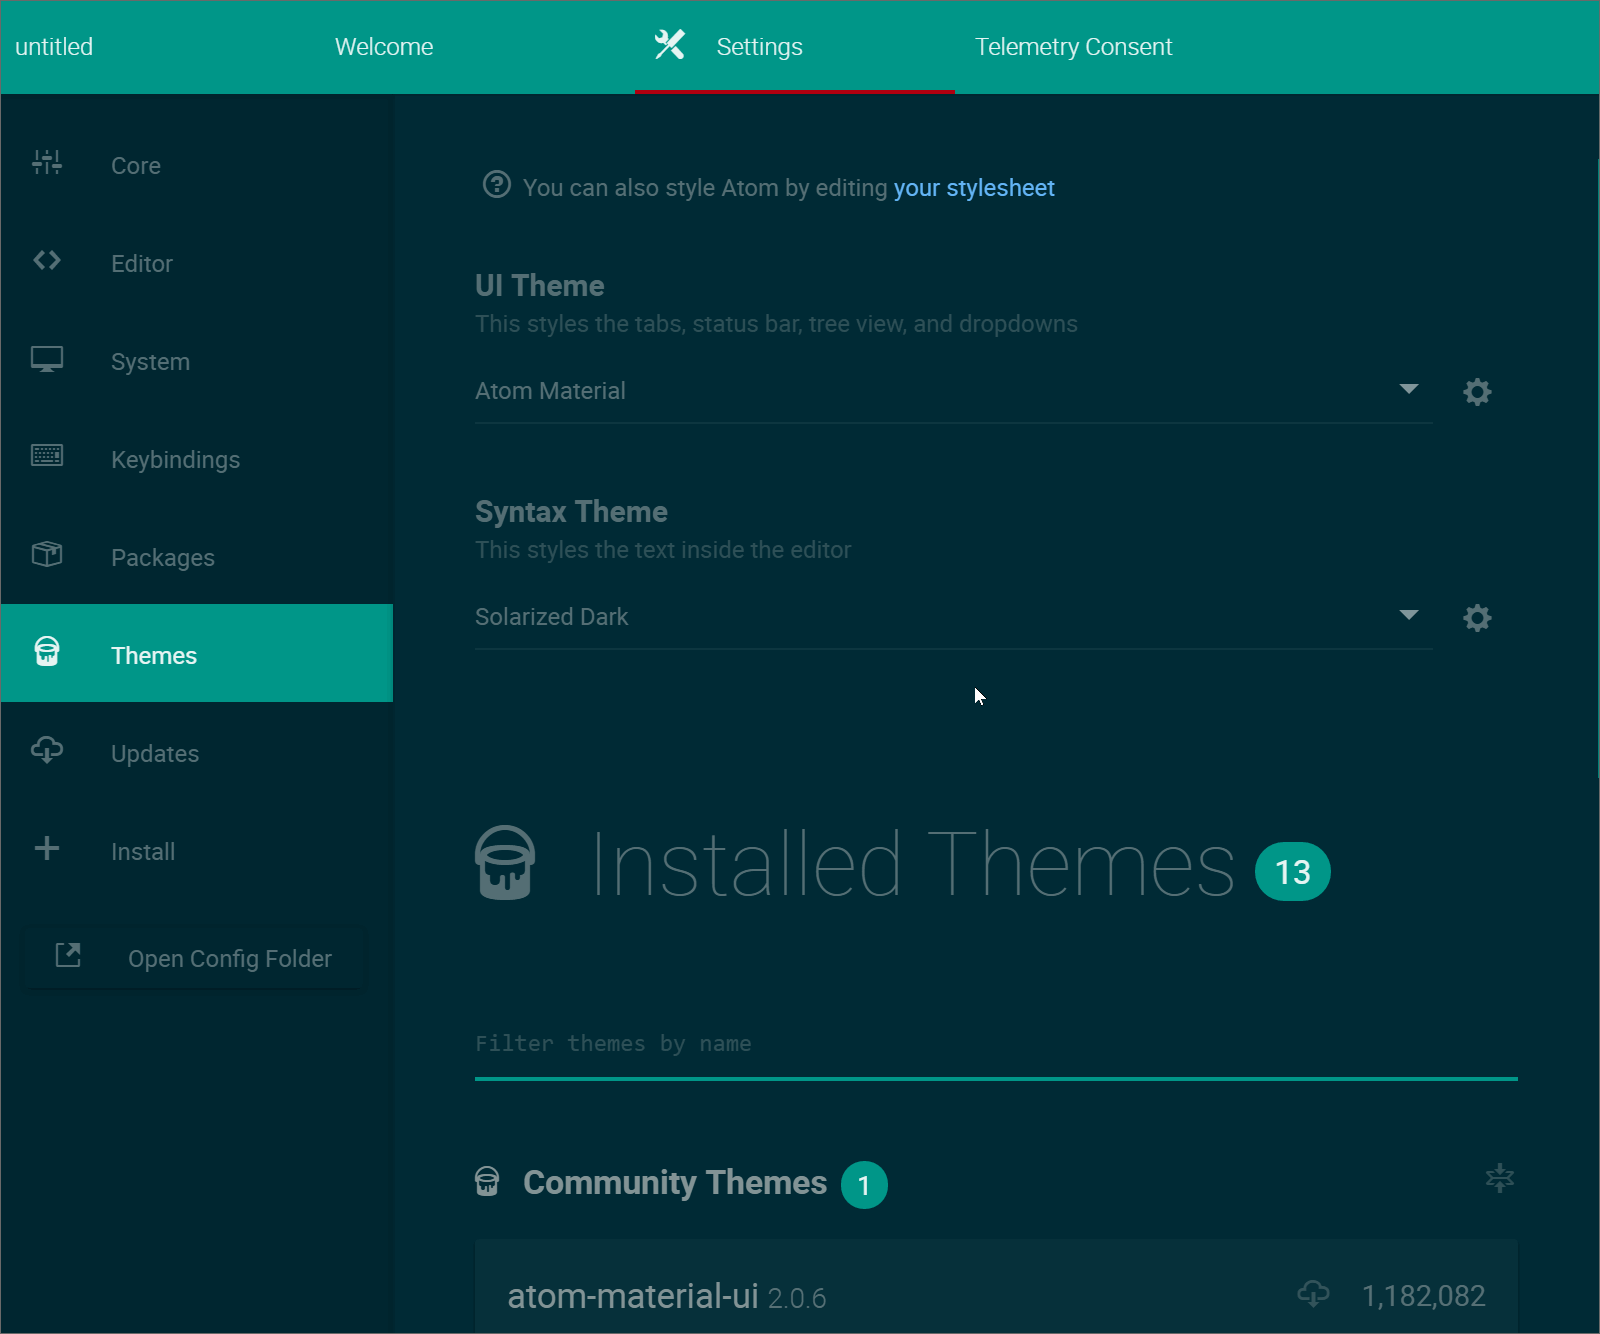This screenshot has height=1334, width=1600.
Task: Click the Installed Themes title
Action: [x=914, y=864]
